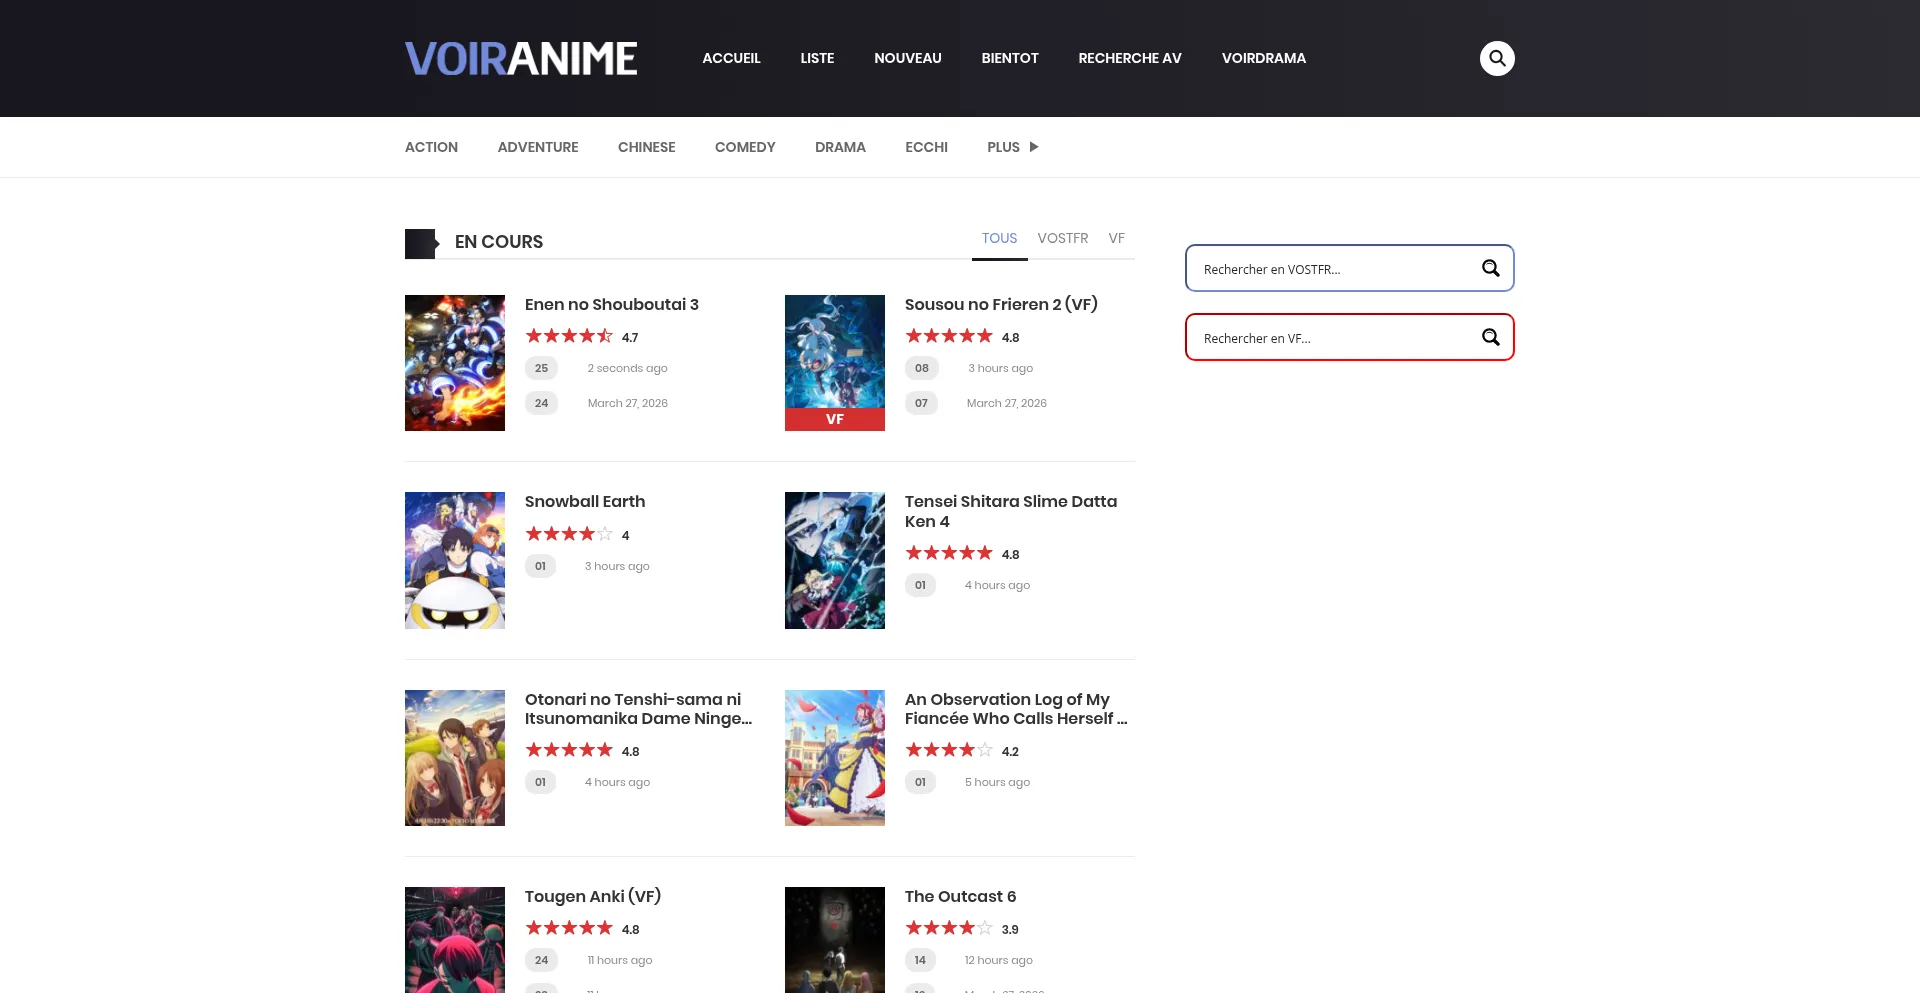
Task: Open Tensei Shitara Slime Datta Ken 4
Action: [x=1011, y=511]
